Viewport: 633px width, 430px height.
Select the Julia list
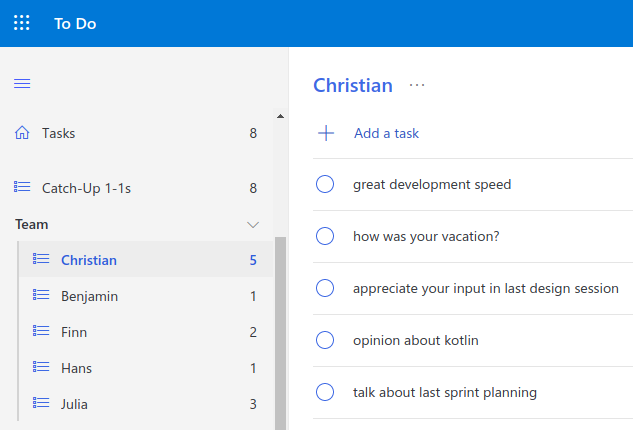coord(146,403)
